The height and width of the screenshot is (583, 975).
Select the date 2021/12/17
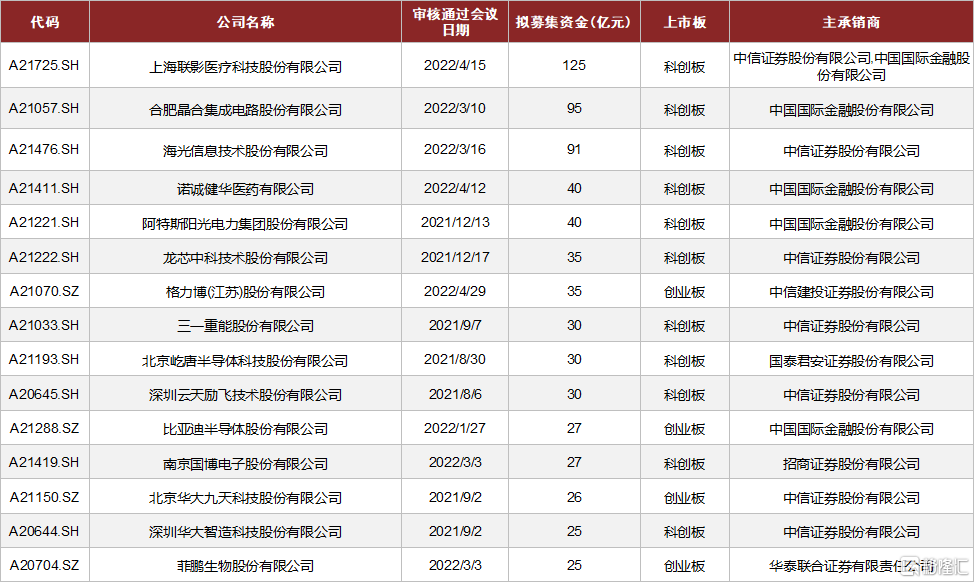pyautogui.click(x=455, y=257)
